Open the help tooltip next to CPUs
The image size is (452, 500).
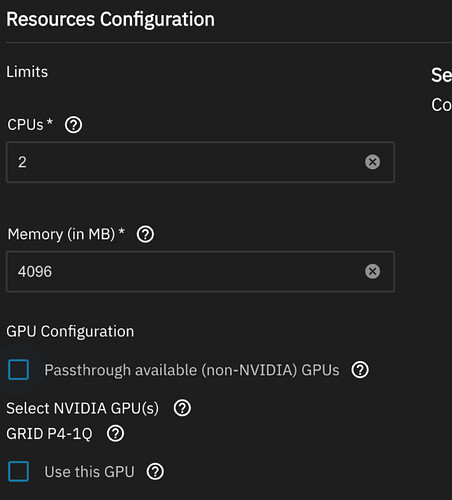(73, 125)
